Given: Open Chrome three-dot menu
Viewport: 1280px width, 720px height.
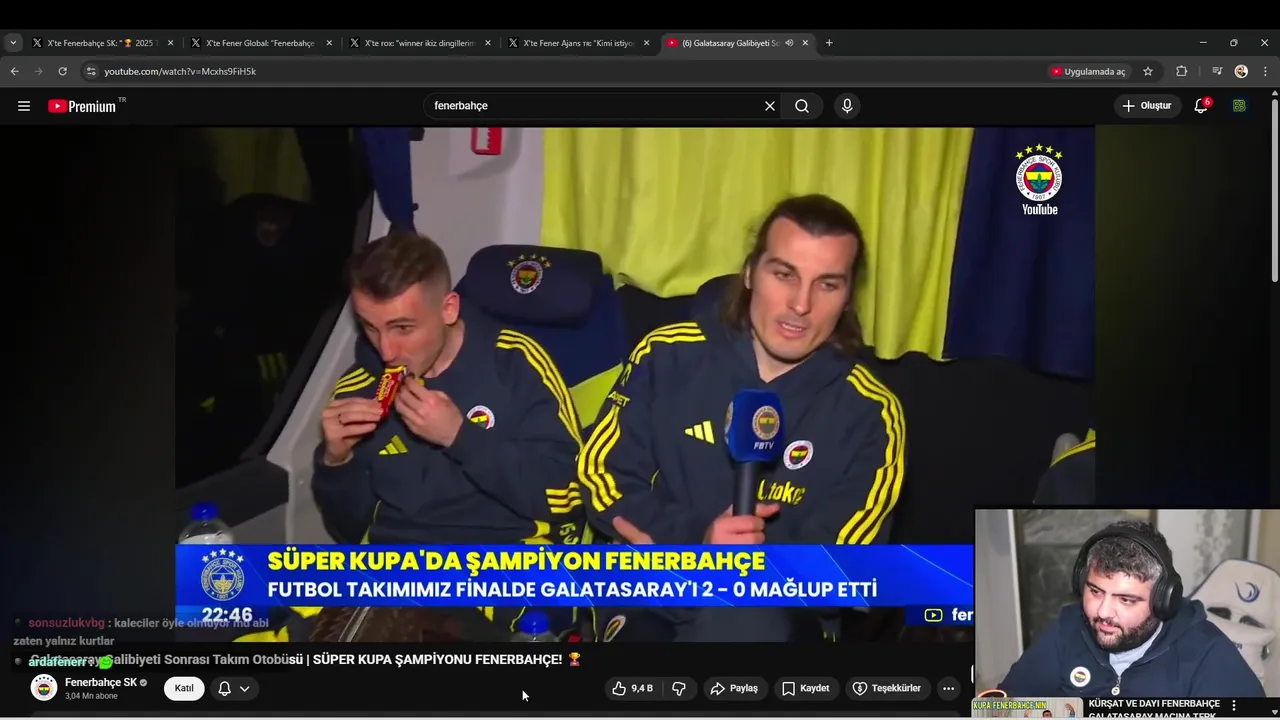Looking at the screenshot, I should pyautogui.click(x=1265, y=72).
